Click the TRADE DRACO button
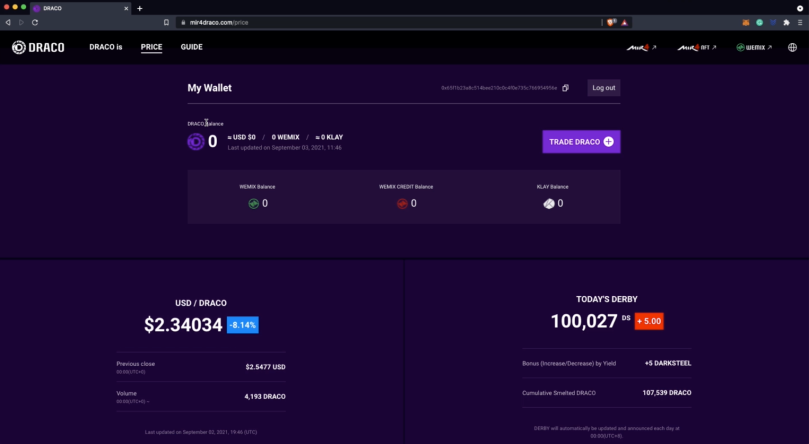The image size is (809, 444). [581, 142]
